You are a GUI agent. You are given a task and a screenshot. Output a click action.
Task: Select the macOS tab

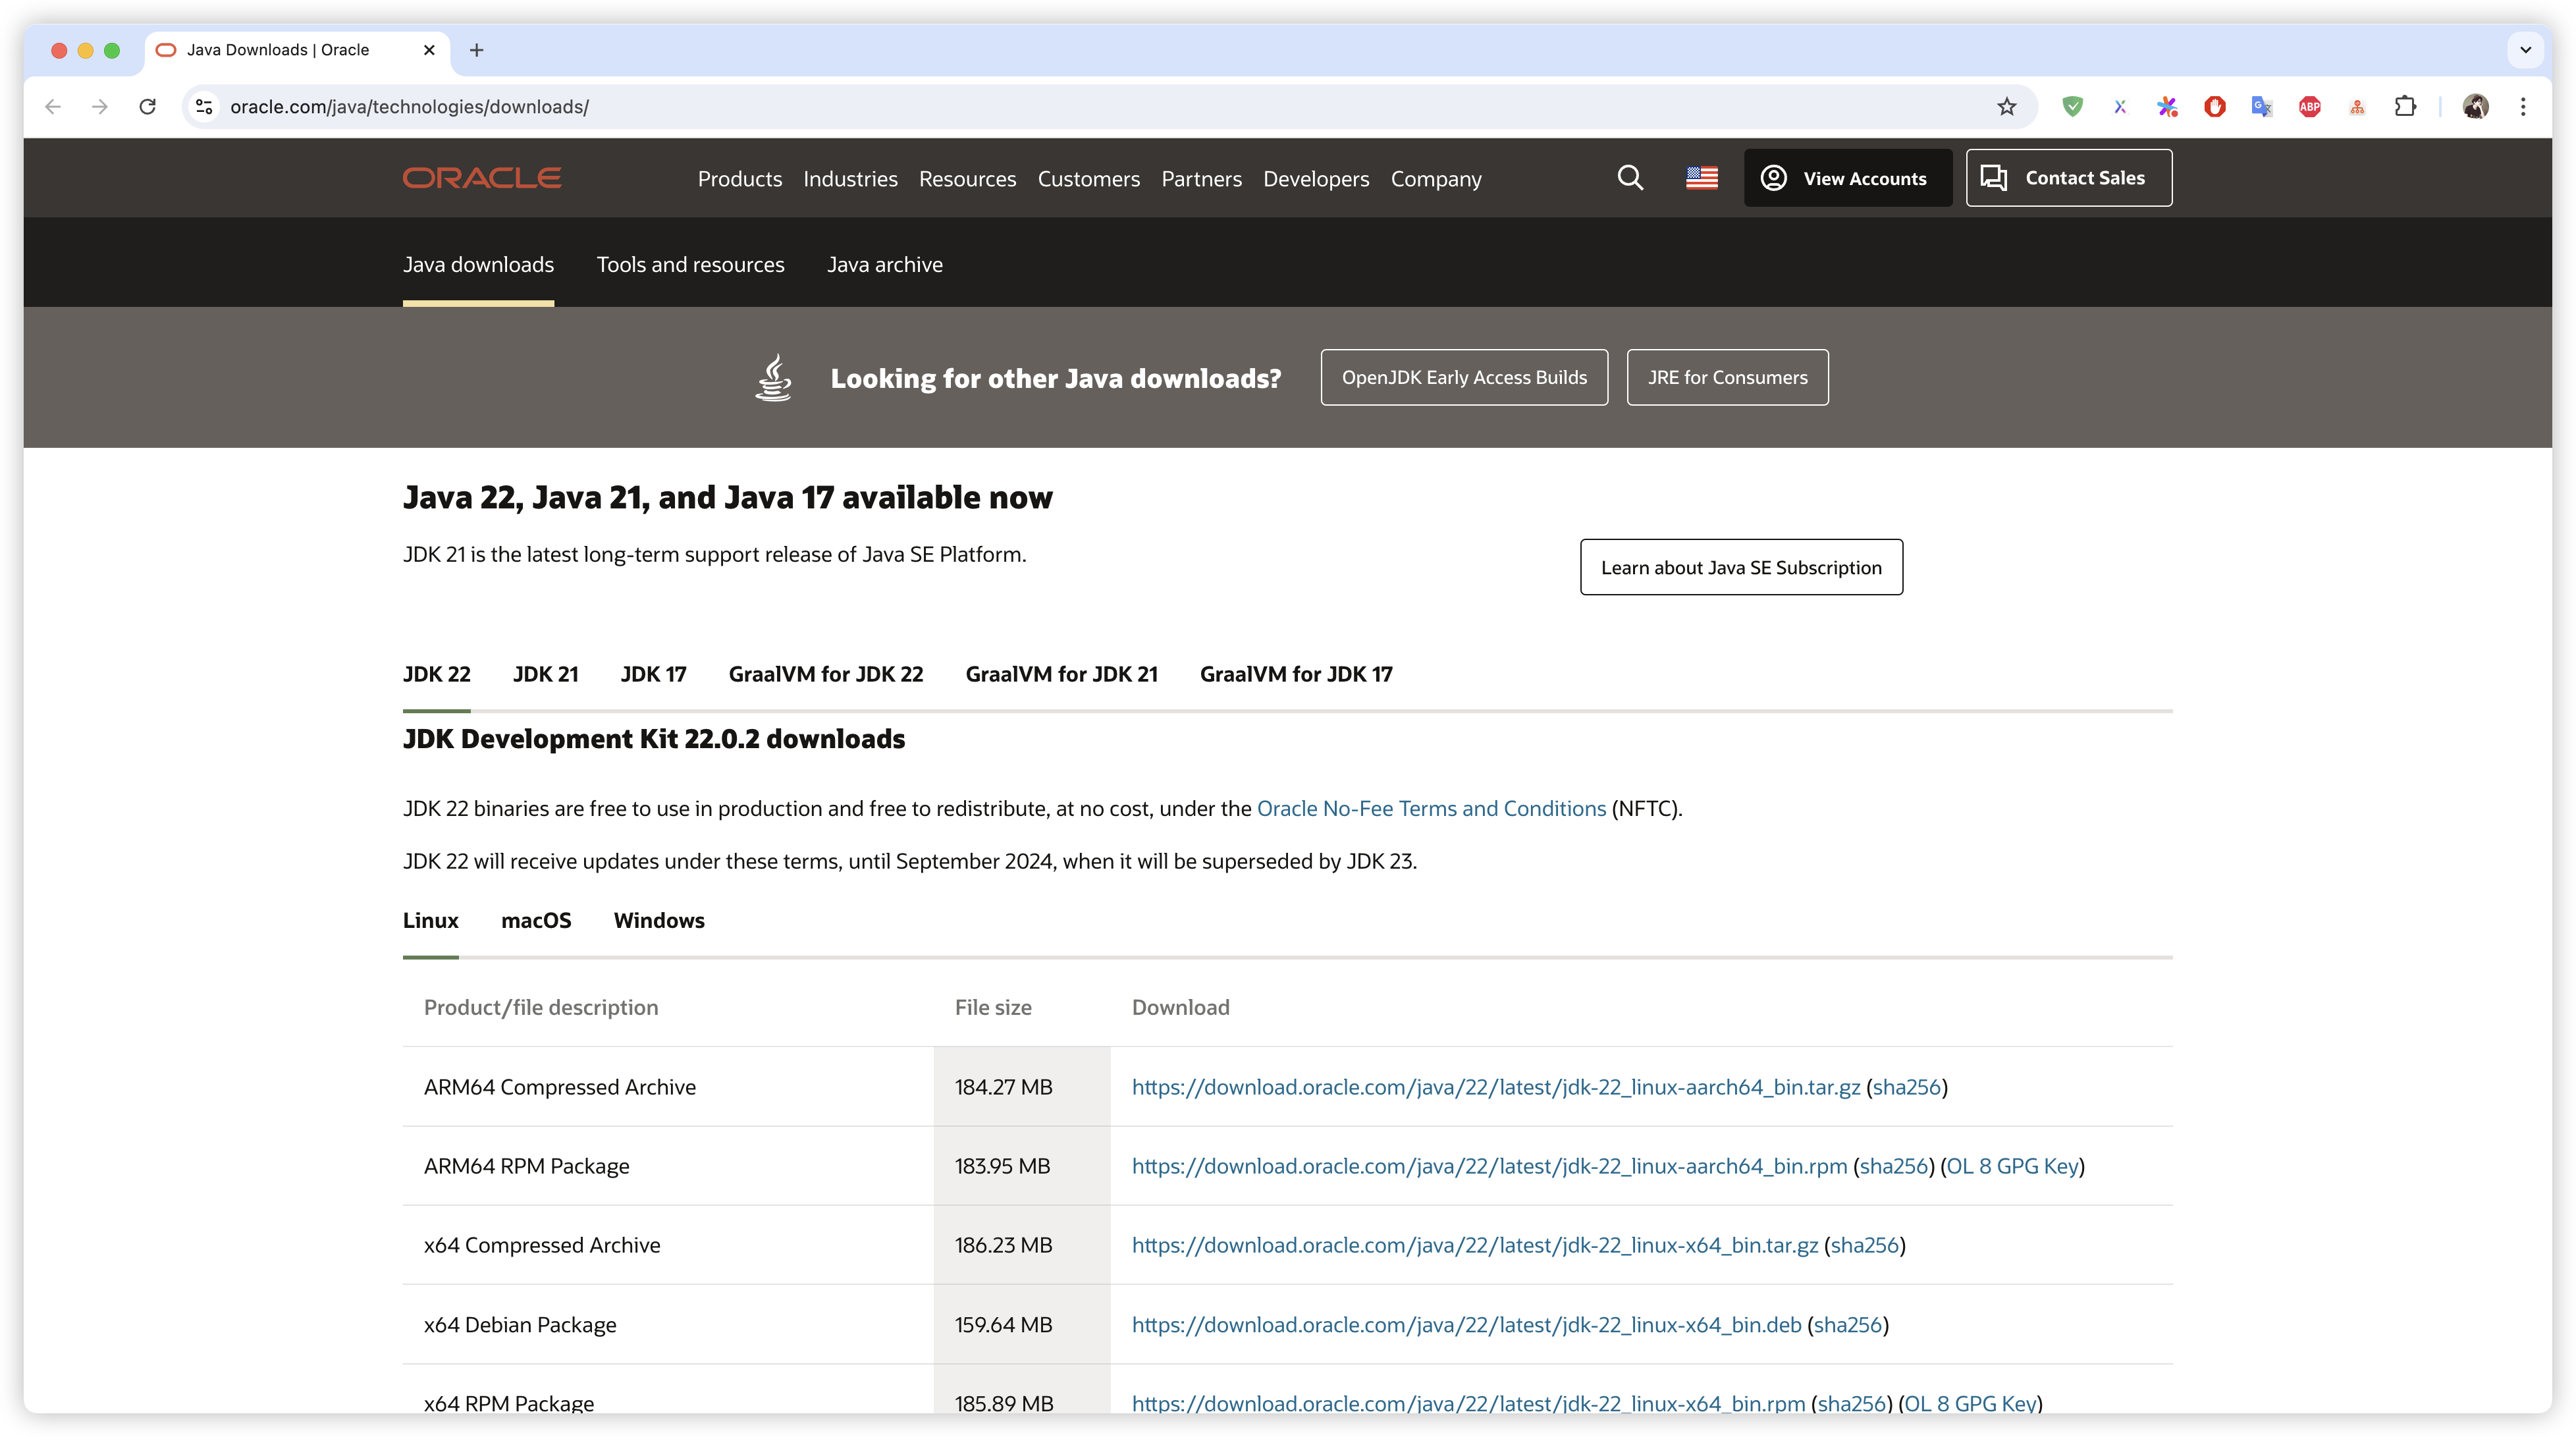tap(536, 920)
